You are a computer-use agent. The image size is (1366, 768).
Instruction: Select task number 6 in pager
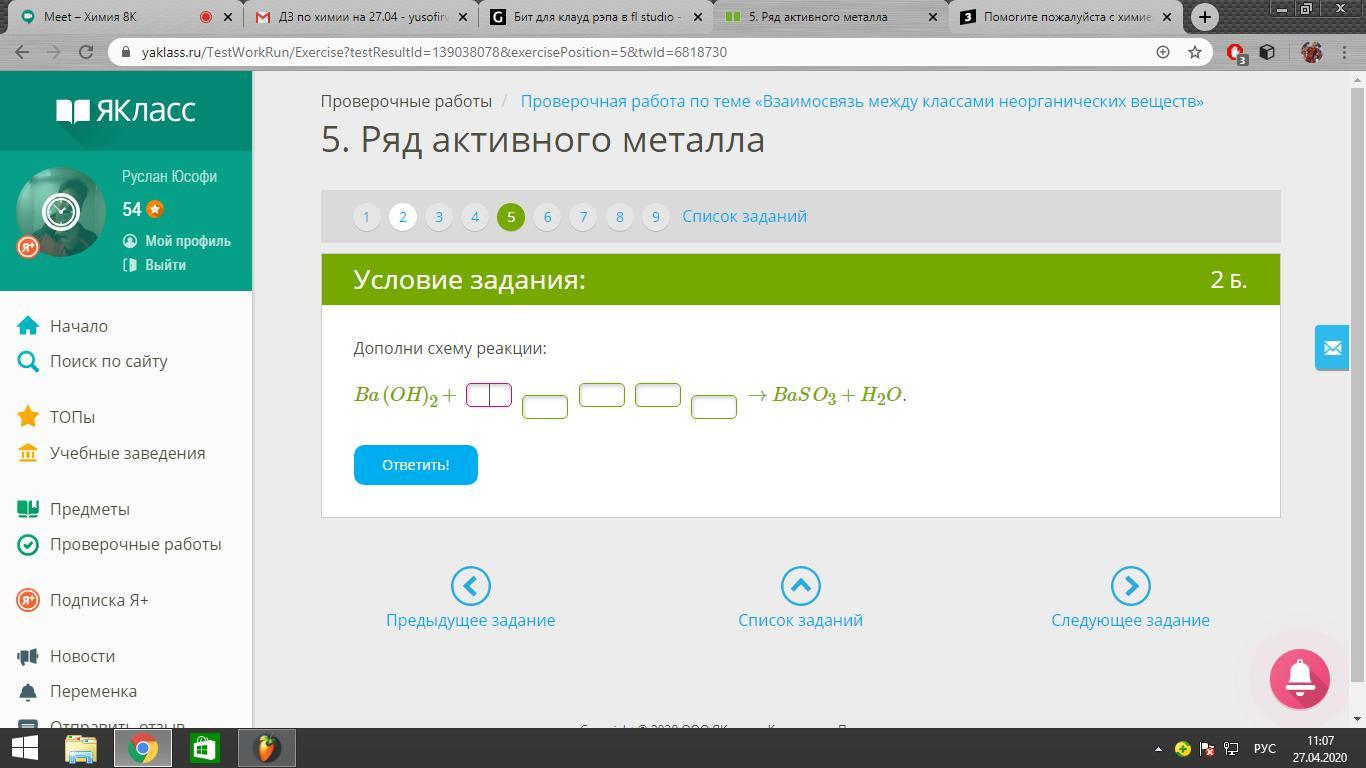[547, 216]
